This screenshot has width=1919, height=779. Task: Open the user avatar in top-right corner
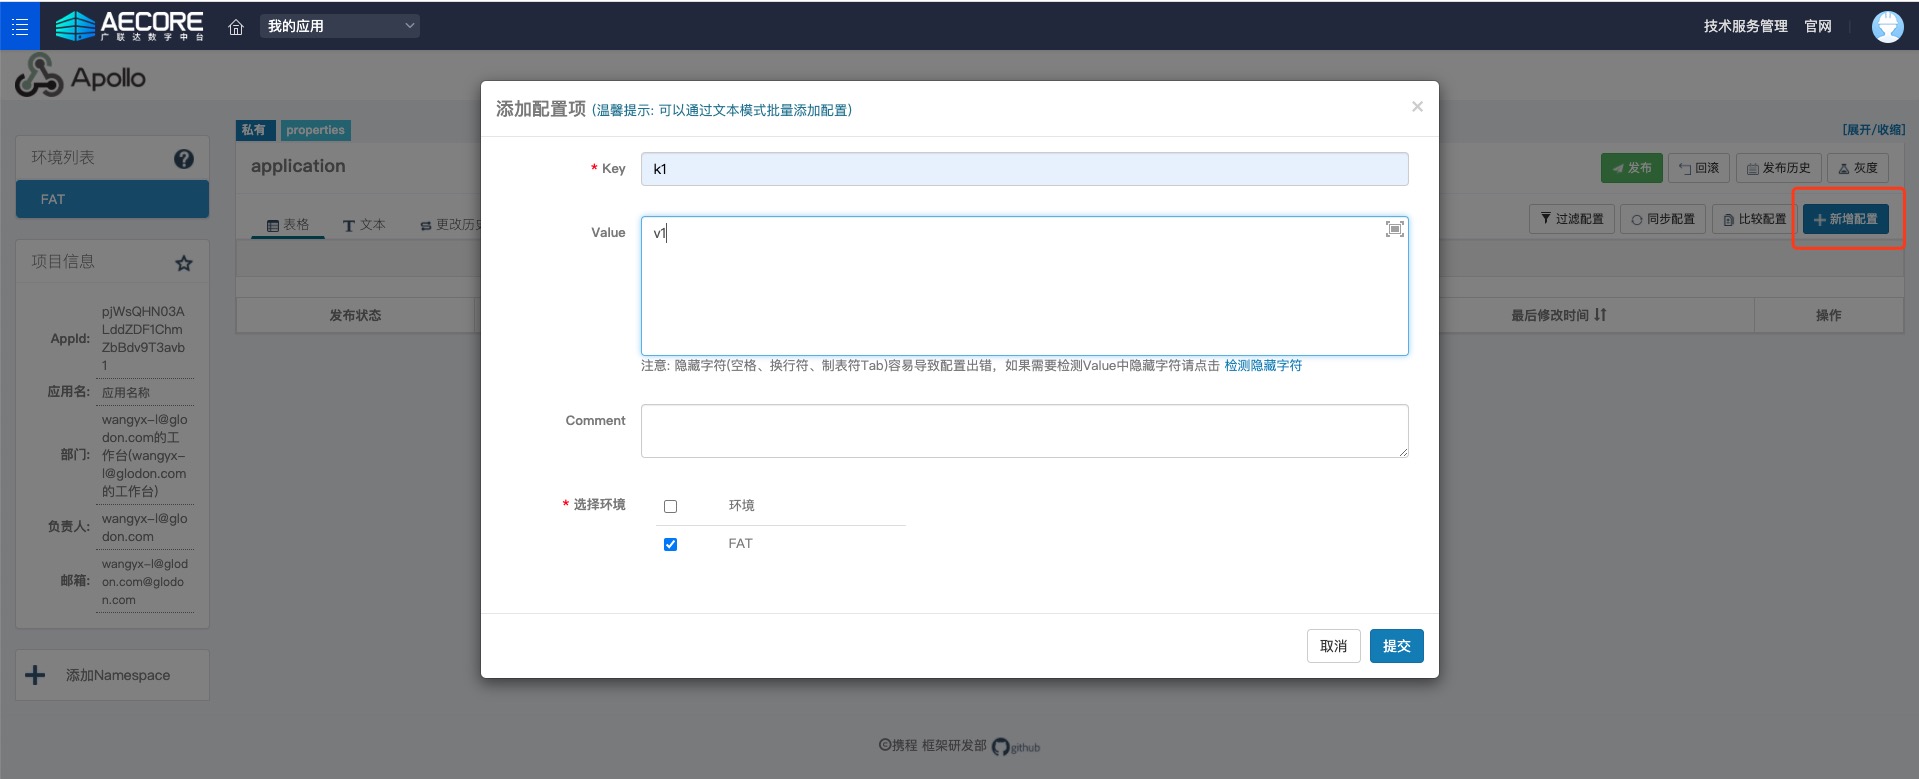tap(1887, 27)
